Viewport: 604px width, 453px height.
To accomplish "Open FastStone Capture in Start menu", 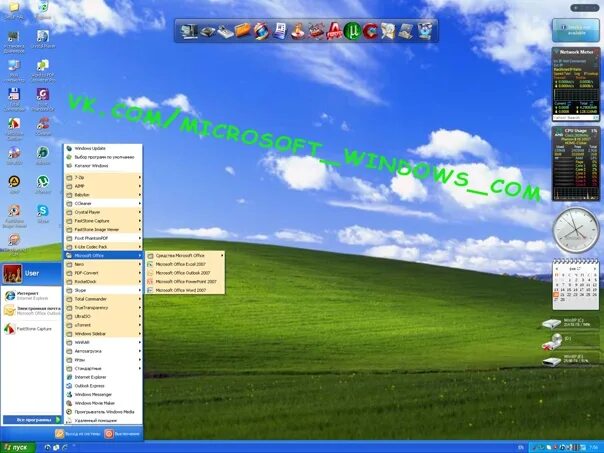I will [32, 329].
